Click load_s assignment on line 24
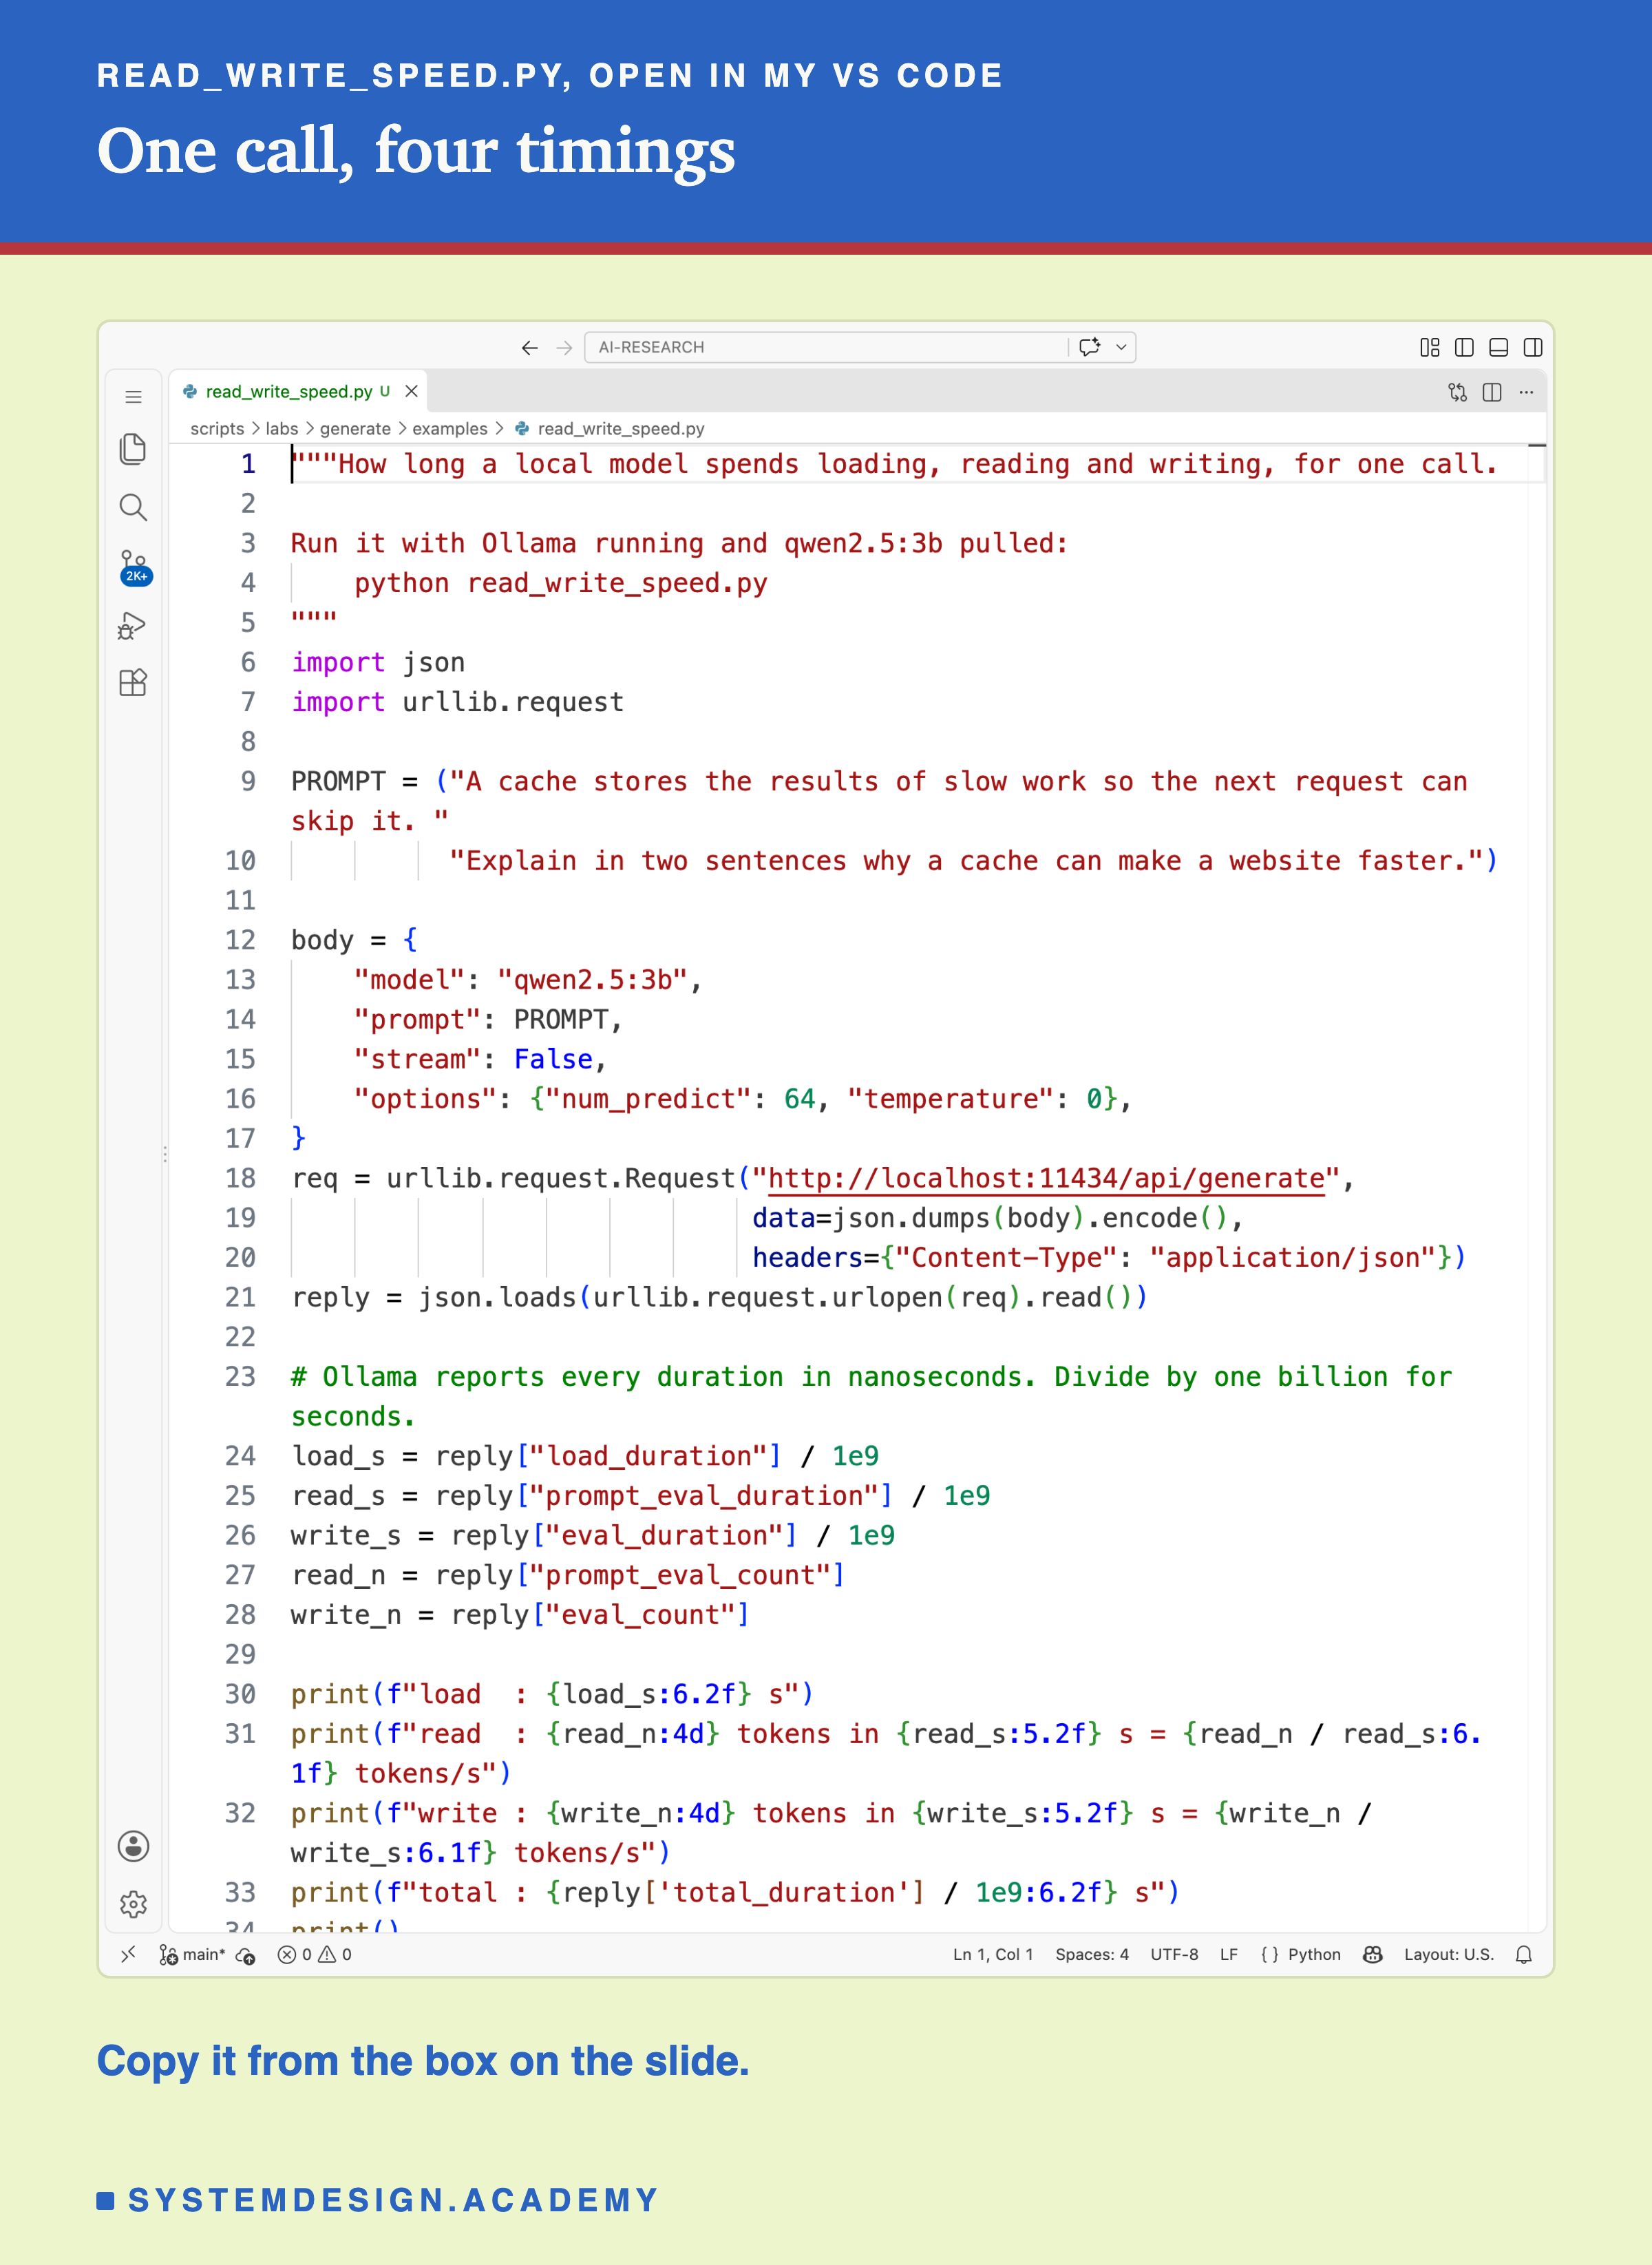The image size is (1652, 2265). (585, 1457)
